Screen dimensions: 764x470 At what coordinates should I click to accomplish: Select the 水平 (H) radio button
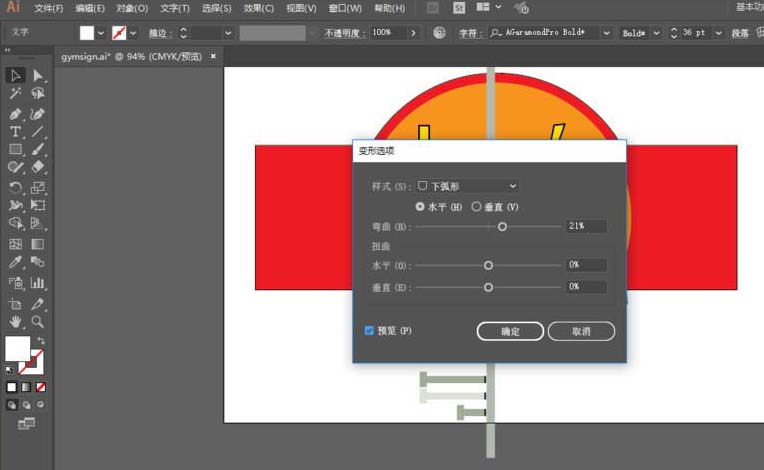(x=420, y=207)
